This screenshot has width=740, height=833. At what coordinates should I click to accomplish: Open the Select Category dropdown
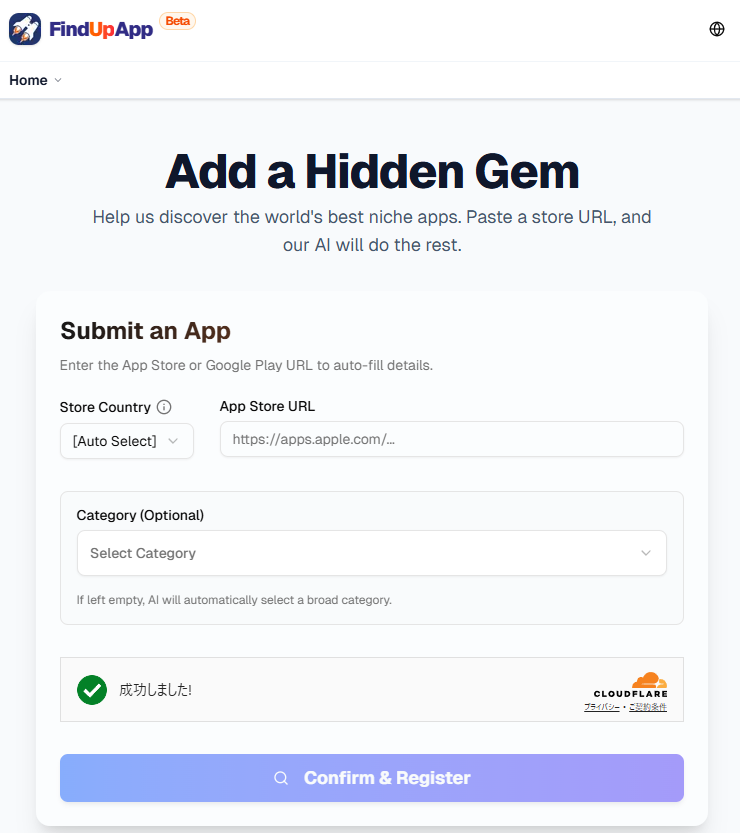(x=371, y=553)
